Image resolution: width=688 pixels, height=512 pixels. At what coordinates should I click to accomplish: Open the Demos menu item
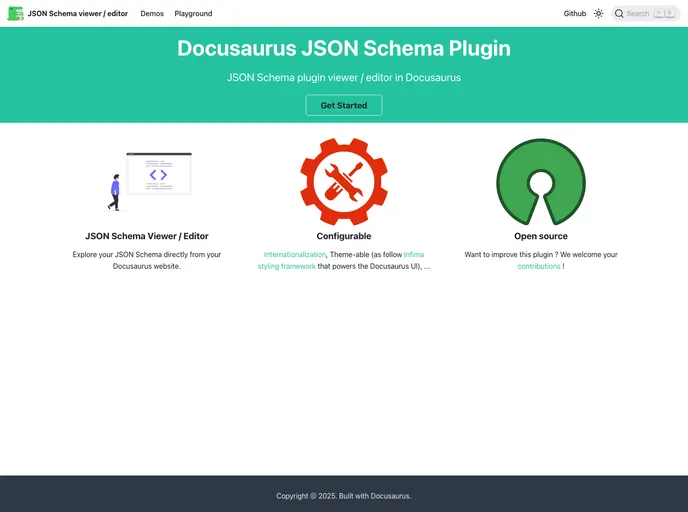(x=152, y=14)
